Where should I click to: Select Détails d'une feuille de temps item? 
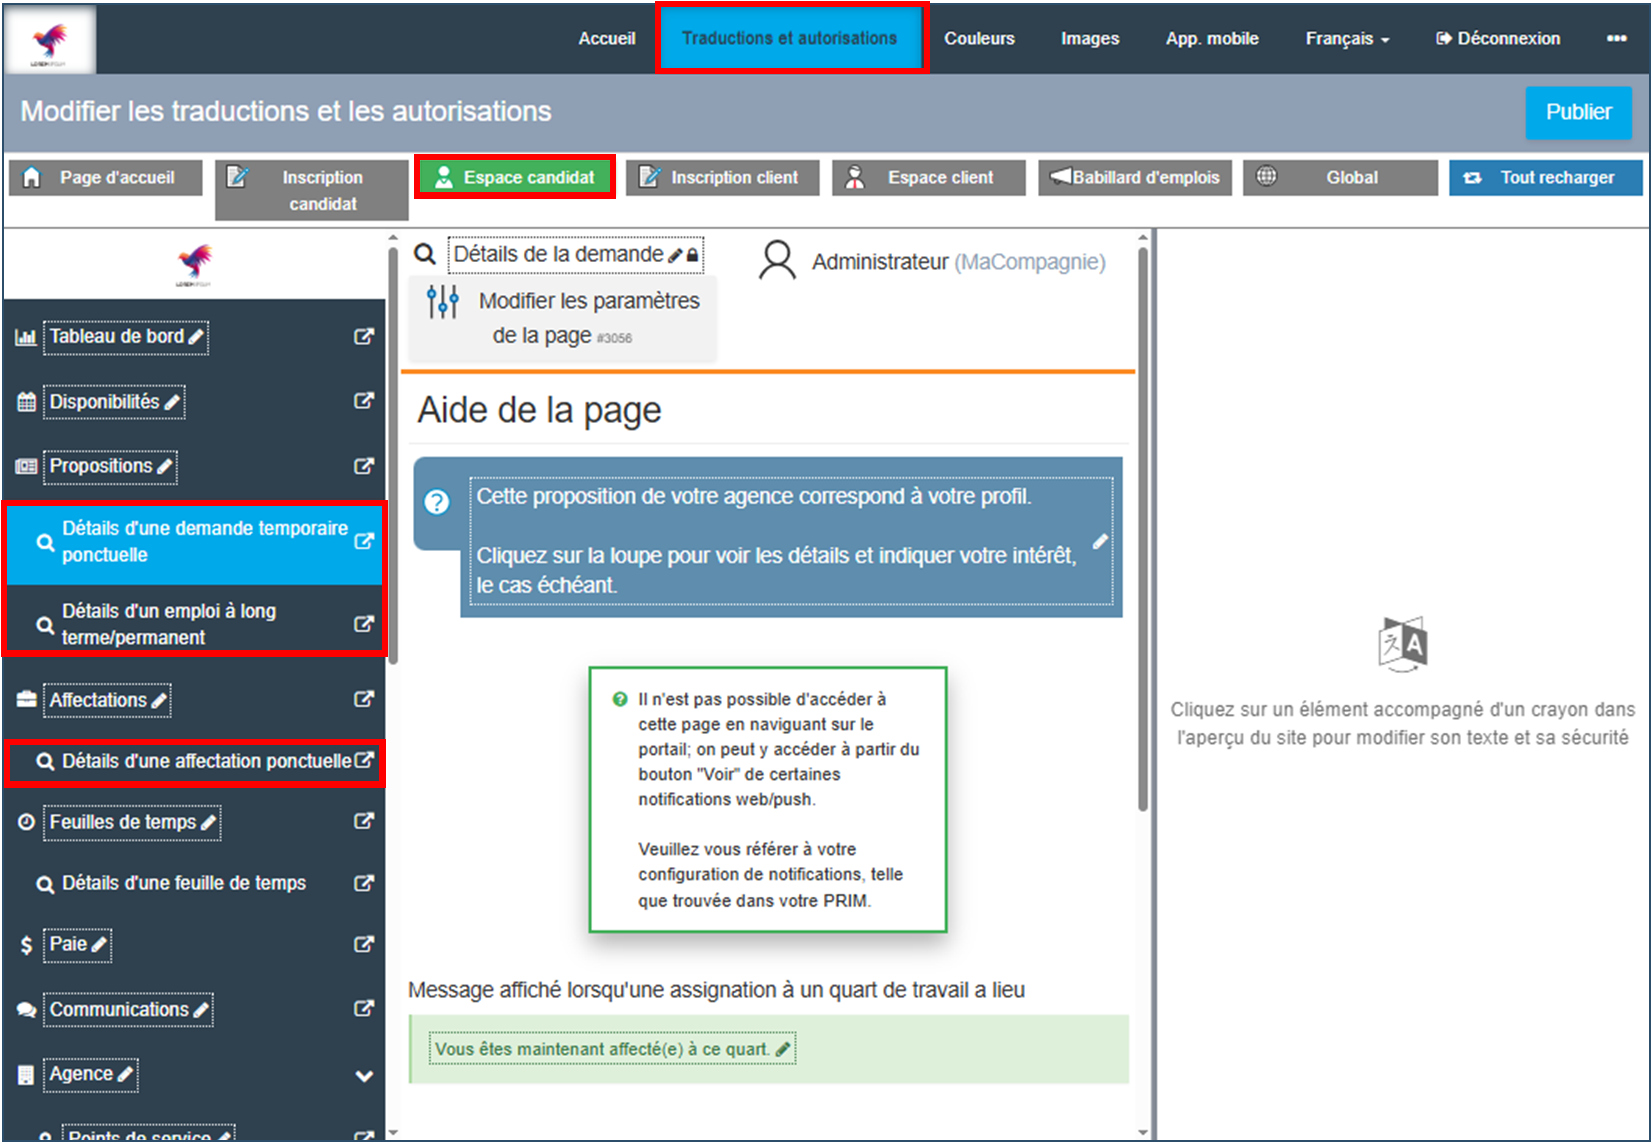[184, 883]
